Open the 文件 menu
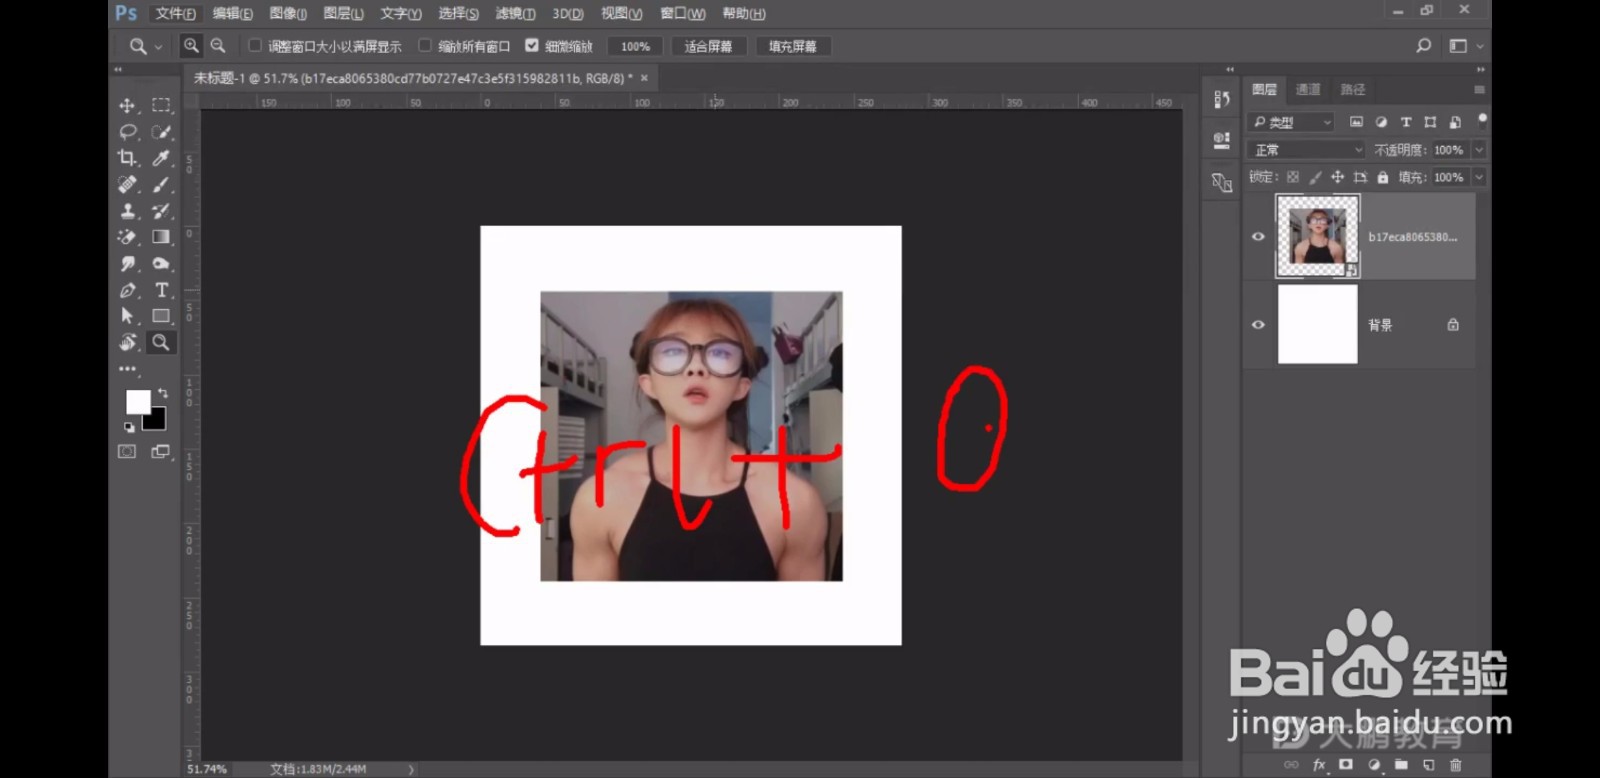 (x=175, y=13)
